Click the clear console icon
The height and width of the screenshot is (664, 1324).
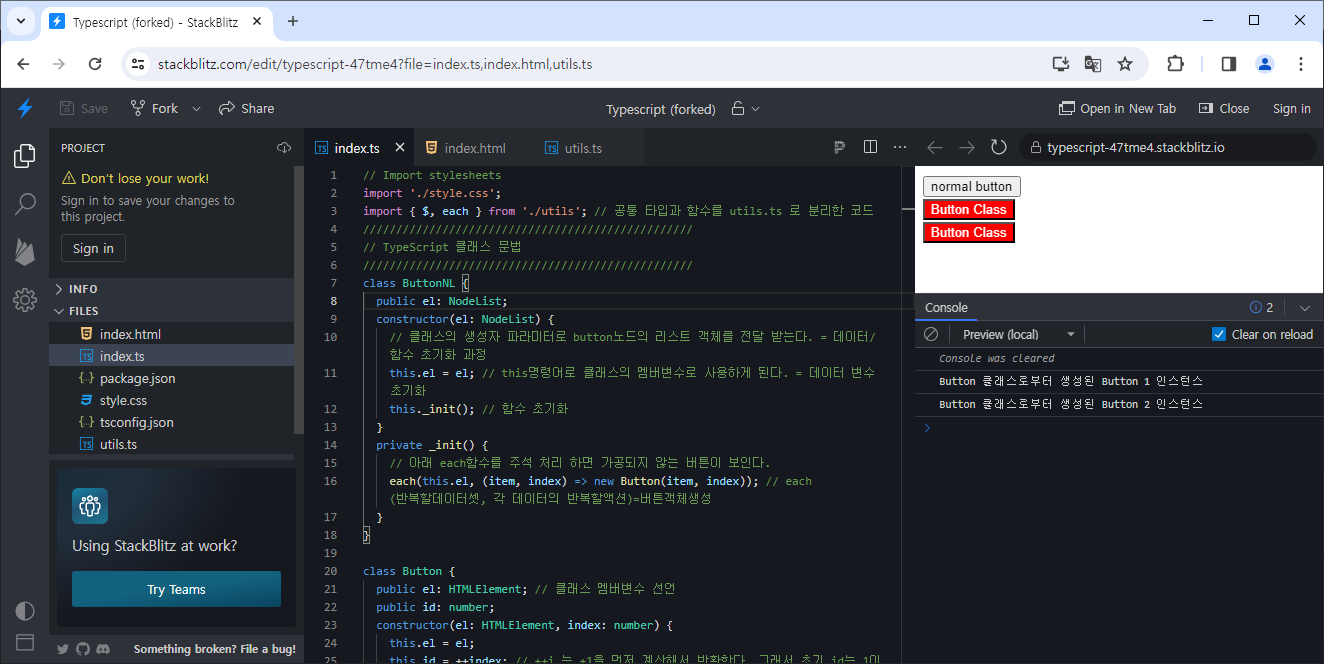click(931, 334)
